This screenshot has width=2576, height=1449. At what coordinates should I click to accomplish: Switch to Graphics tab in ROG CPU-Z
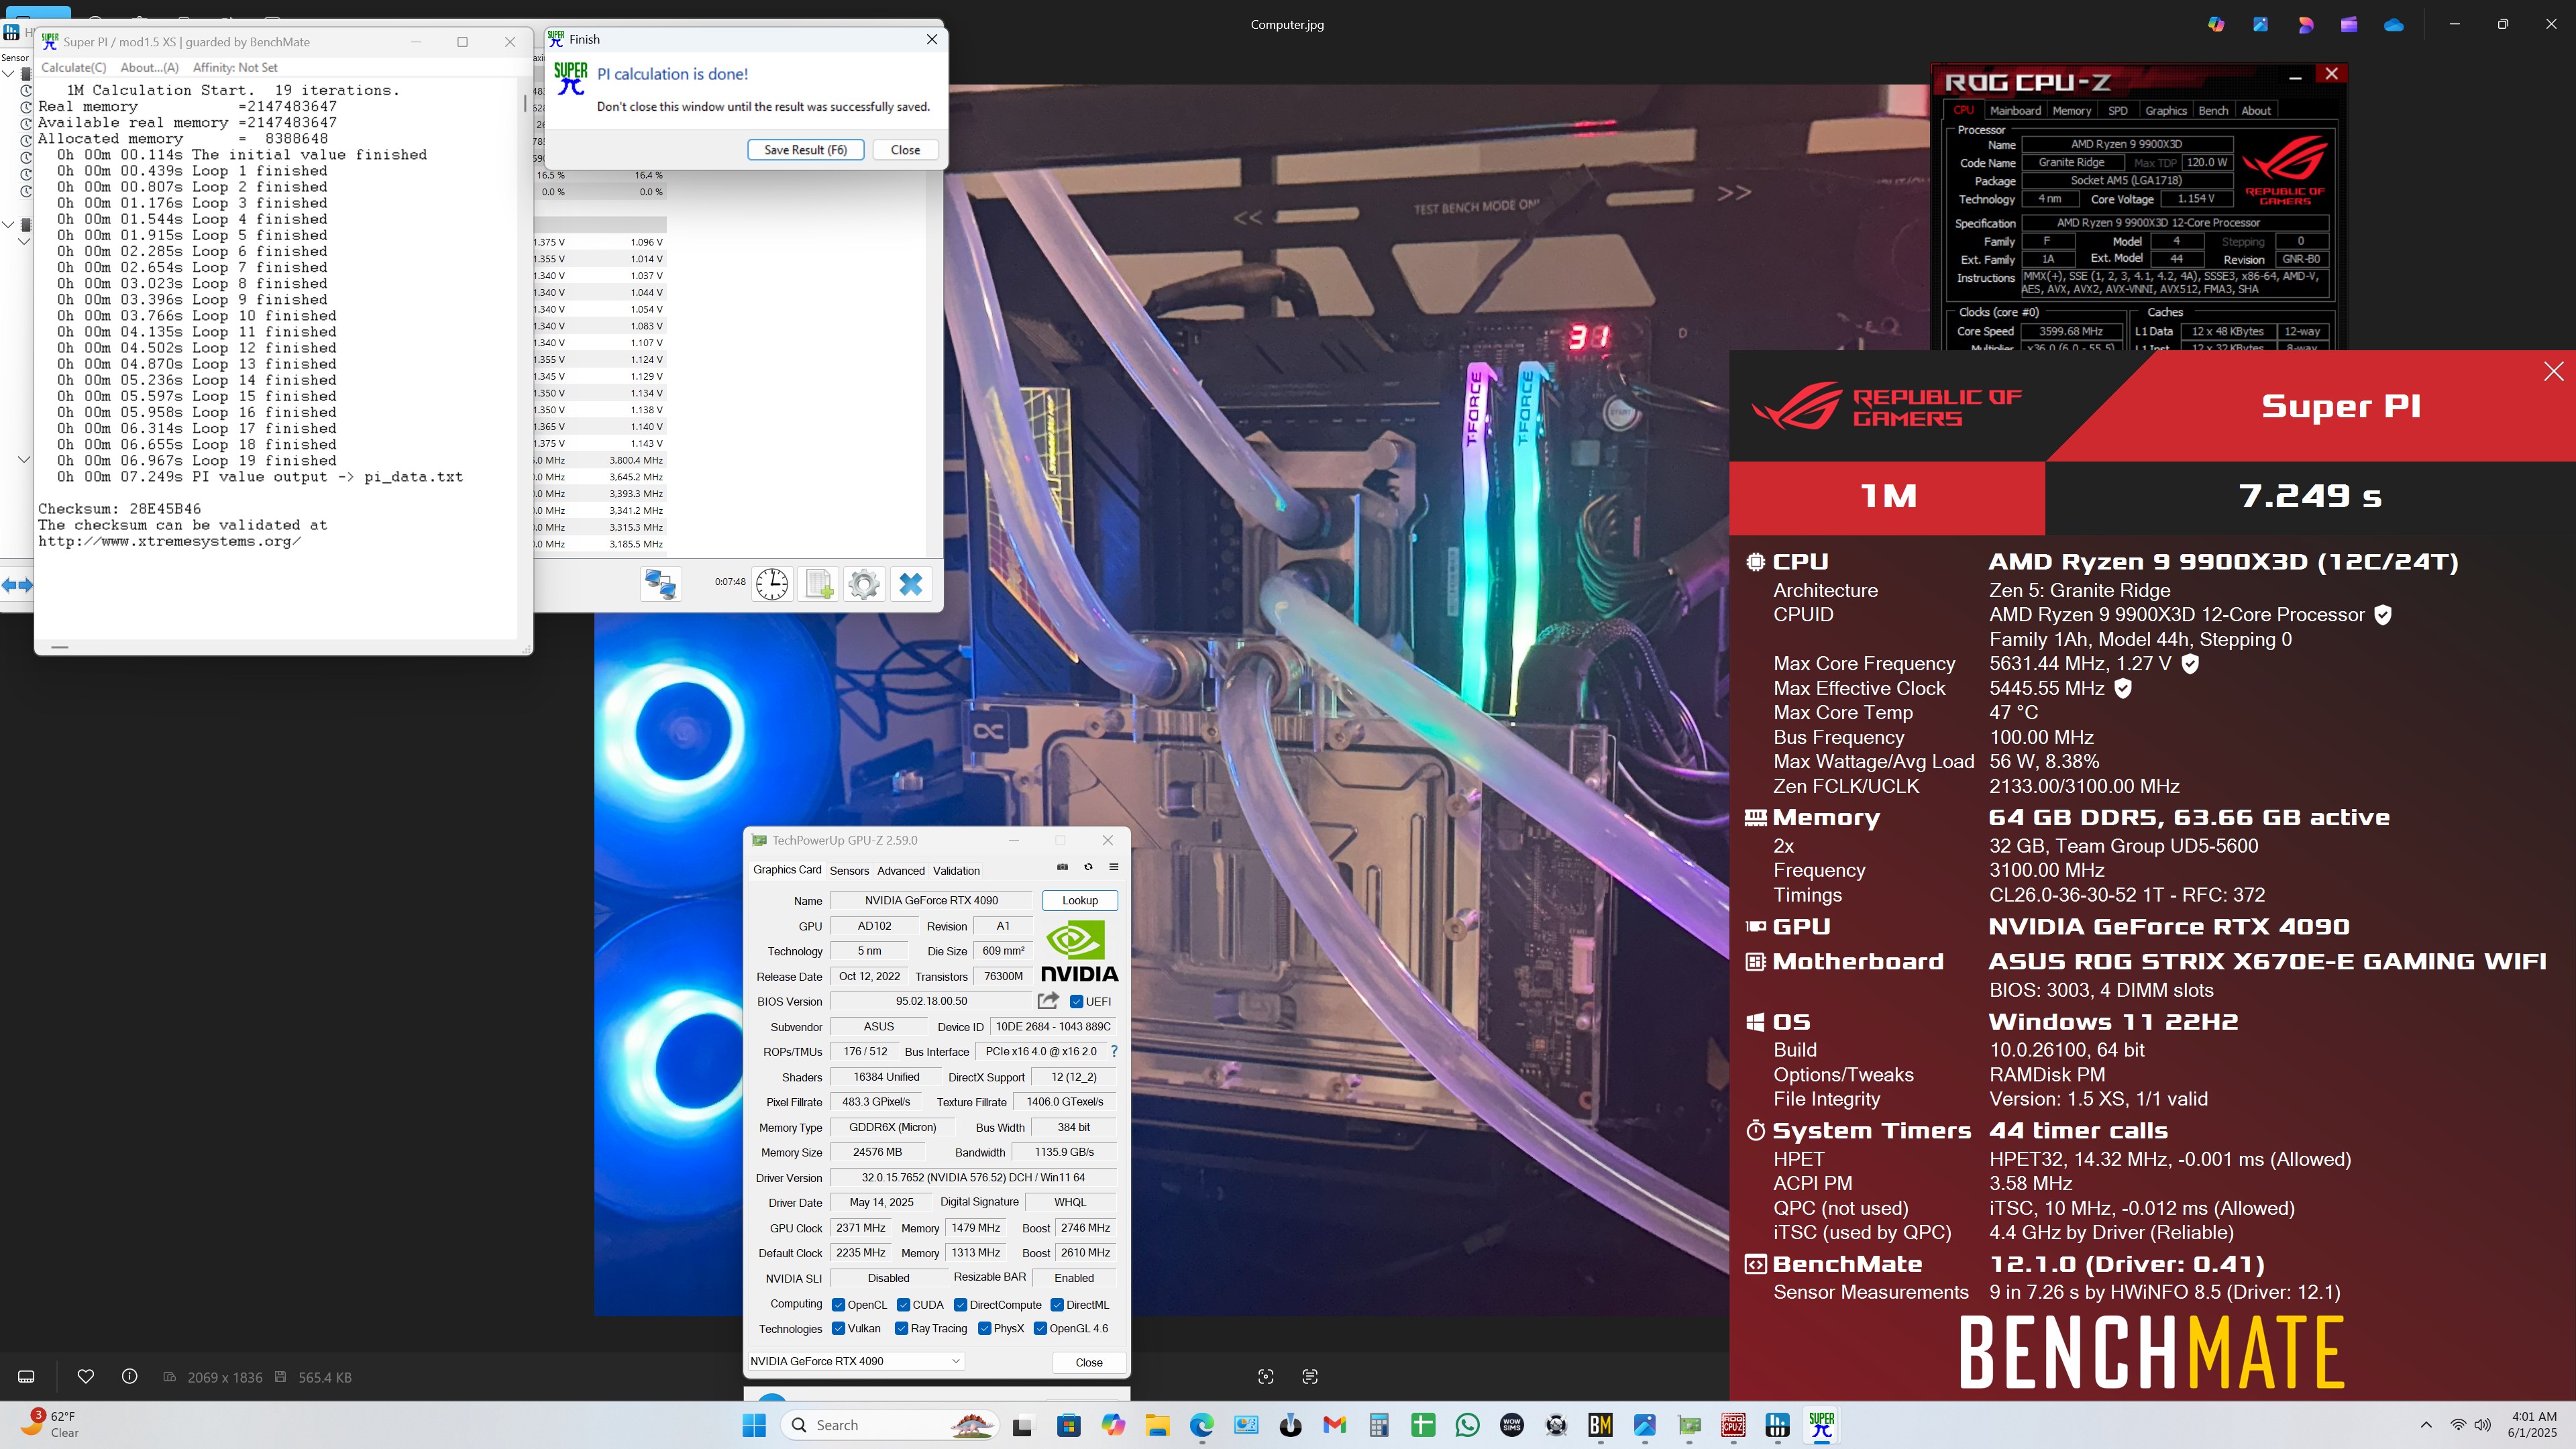point(2165,110)
